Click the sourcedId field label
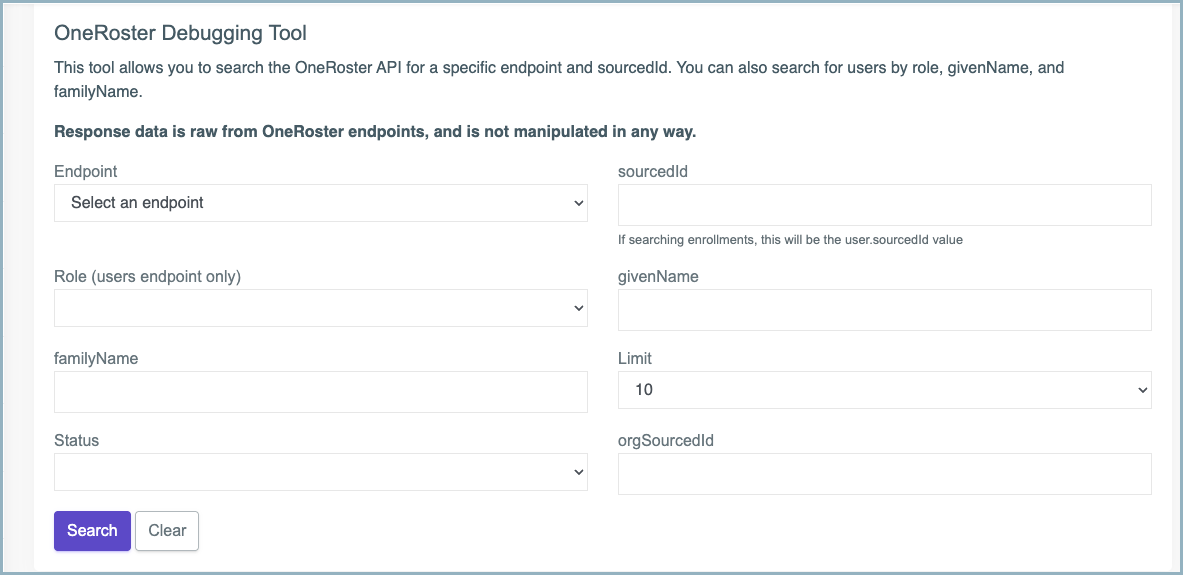Screen dimensions: 1183x575 (653, 172)
